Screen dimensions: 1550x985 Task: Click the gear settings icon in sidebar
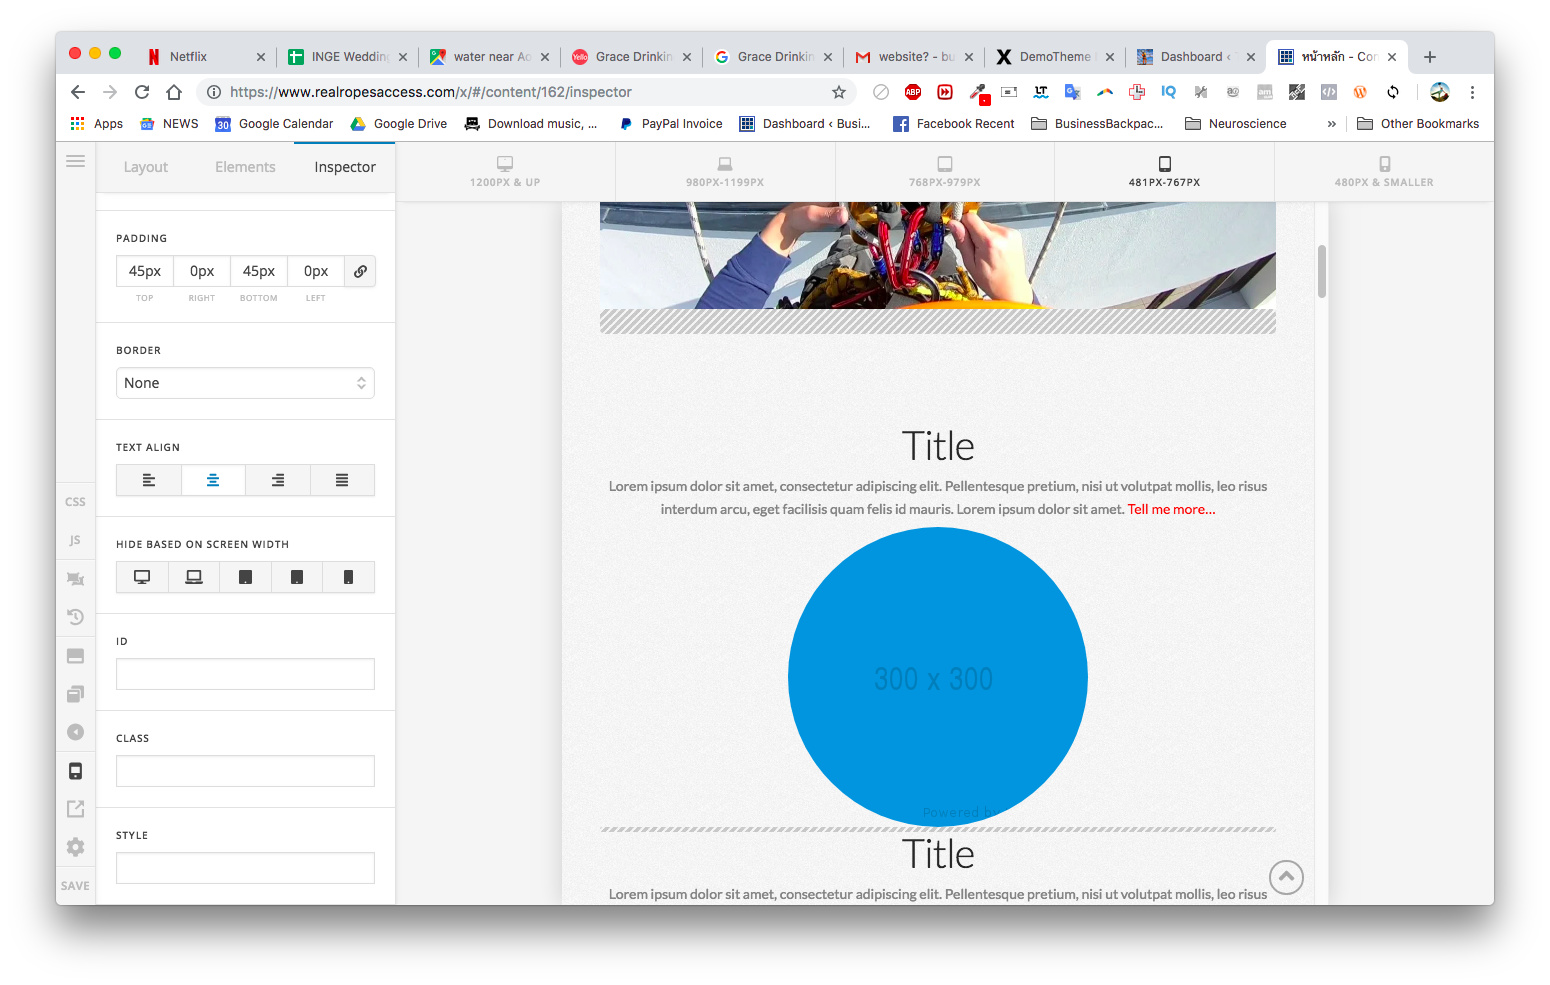75,847
